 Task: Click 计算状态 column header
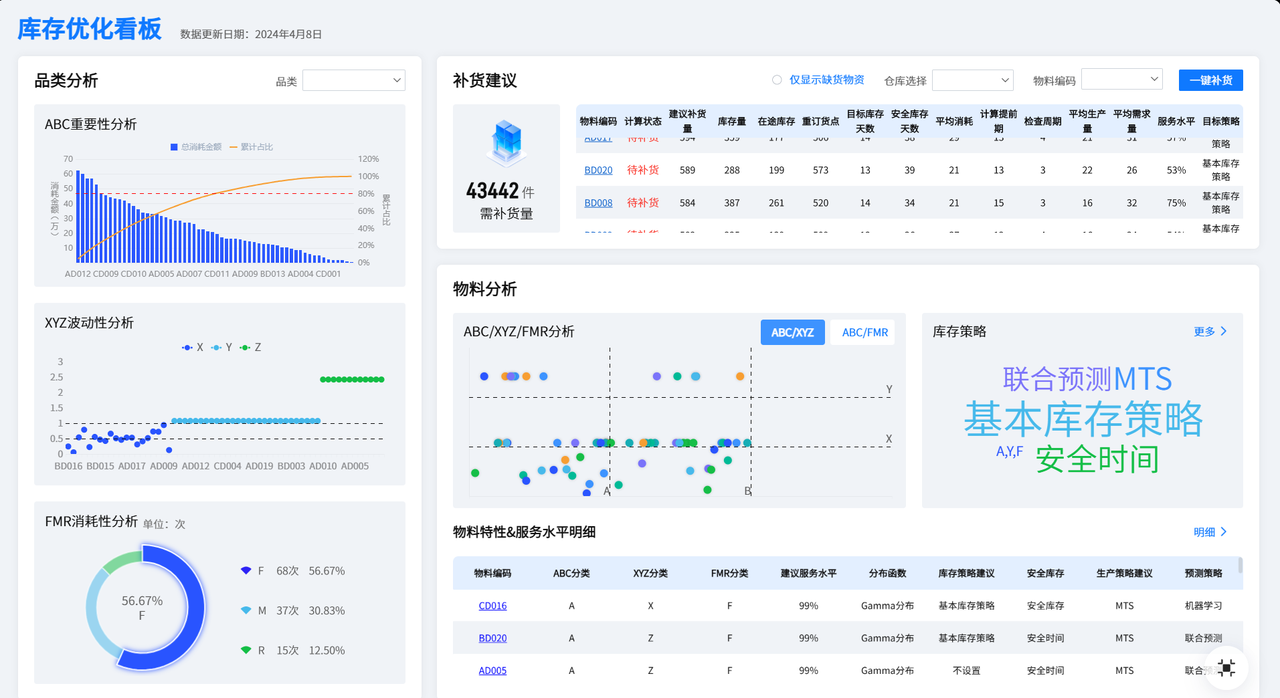coord(643,121)
